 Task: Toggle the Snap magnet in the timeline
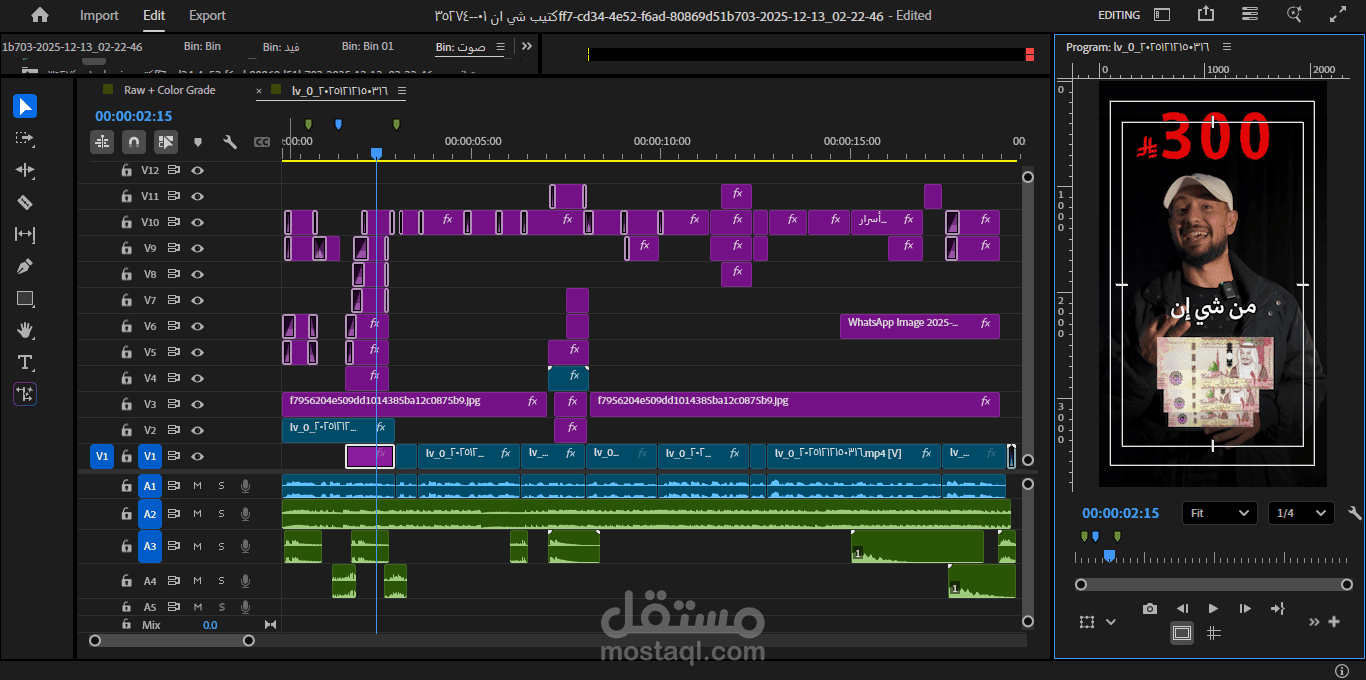pyautogui.click(x=134, y=142)
